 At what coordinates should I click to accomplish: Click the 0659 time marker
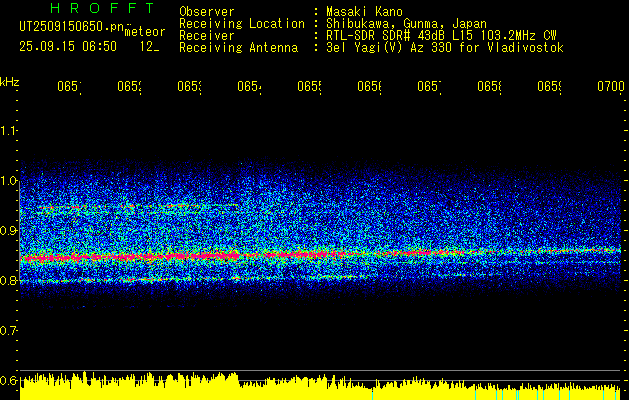point(550,86)
